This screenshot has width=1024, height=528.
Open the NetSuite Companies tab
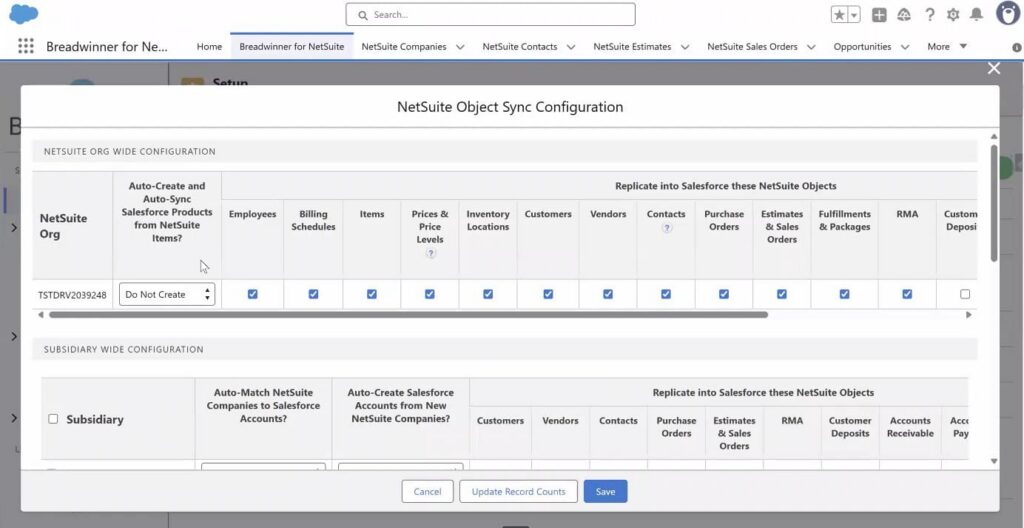[x=404, y=46]
